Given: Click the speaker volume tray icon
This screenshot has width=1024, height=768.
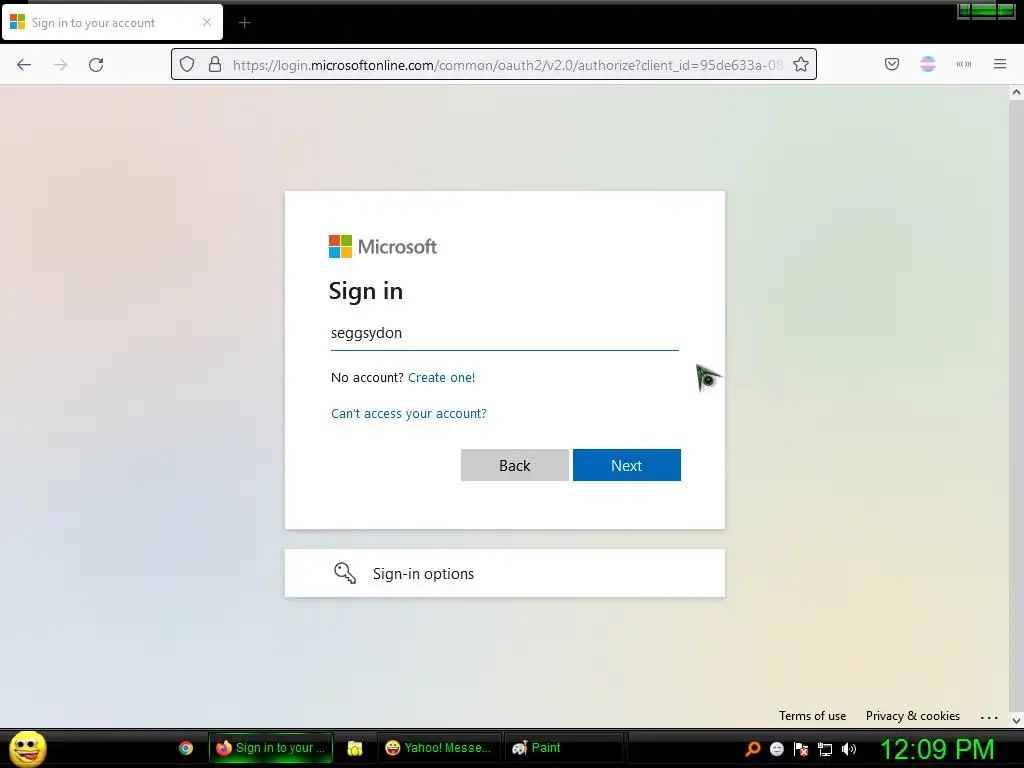Looking at the screenshot, I should [849, 749].
